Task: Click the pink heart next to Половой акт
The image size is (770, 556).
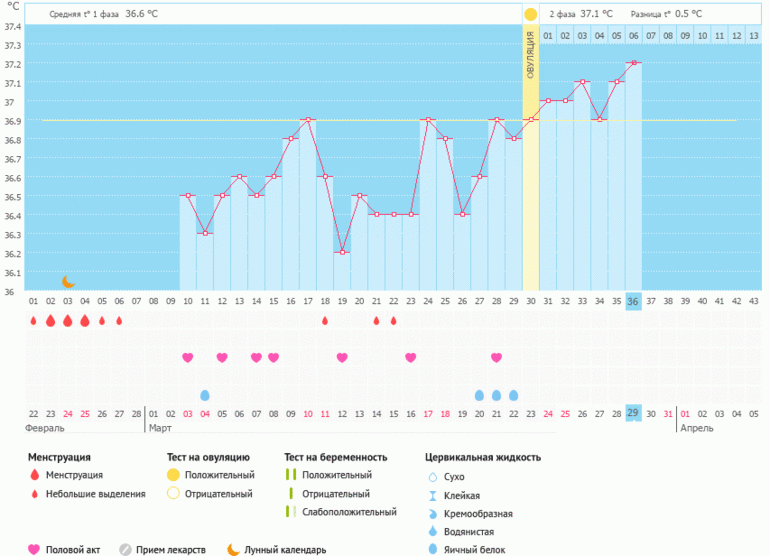Action: [x=34, y=549]
